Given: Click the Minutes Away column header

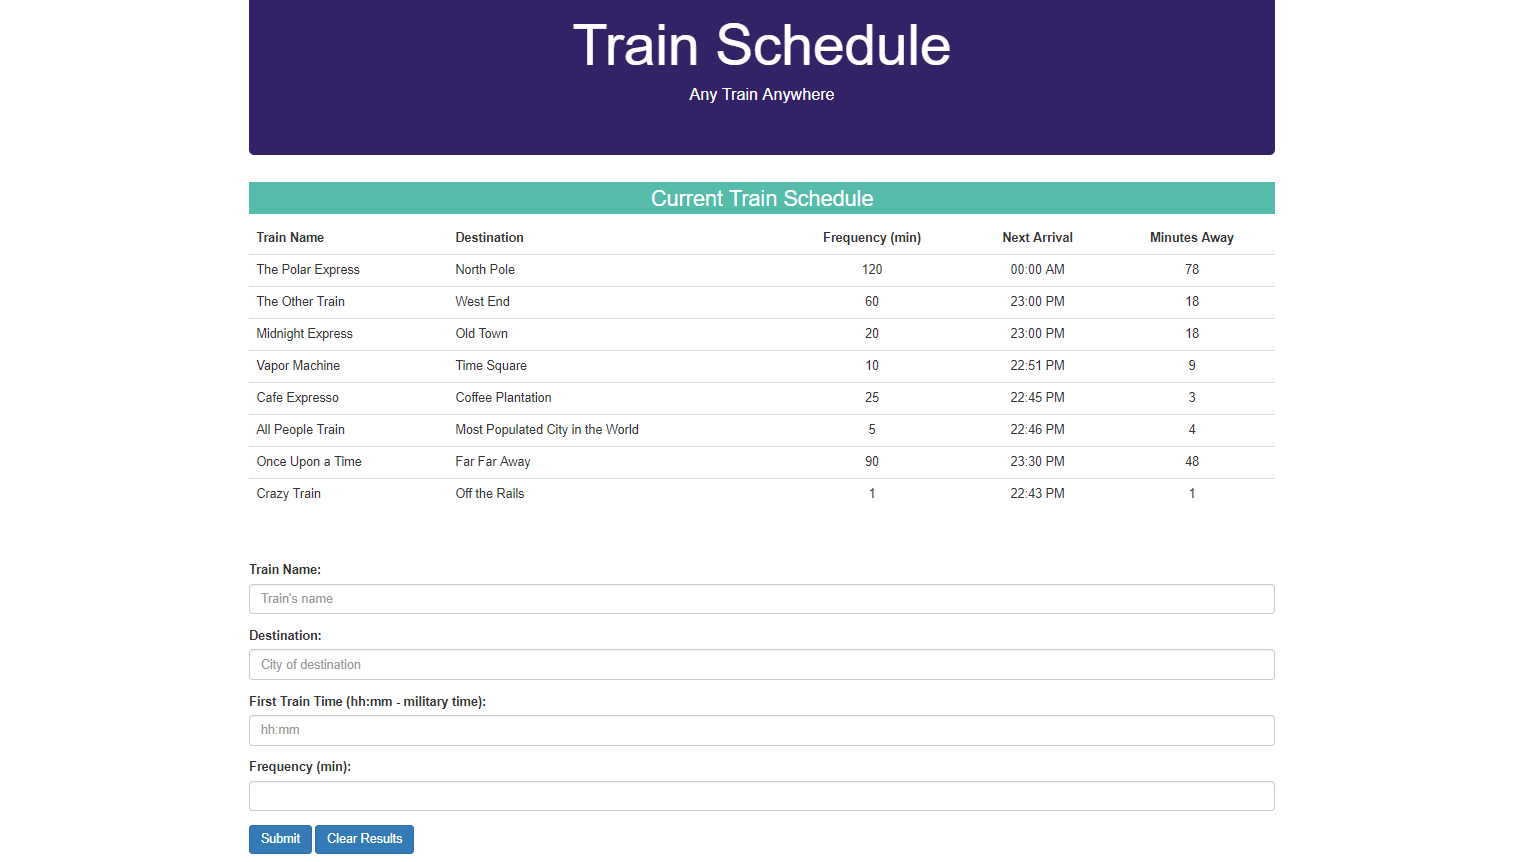Looking at the screenshot, I should [1191, 238].
